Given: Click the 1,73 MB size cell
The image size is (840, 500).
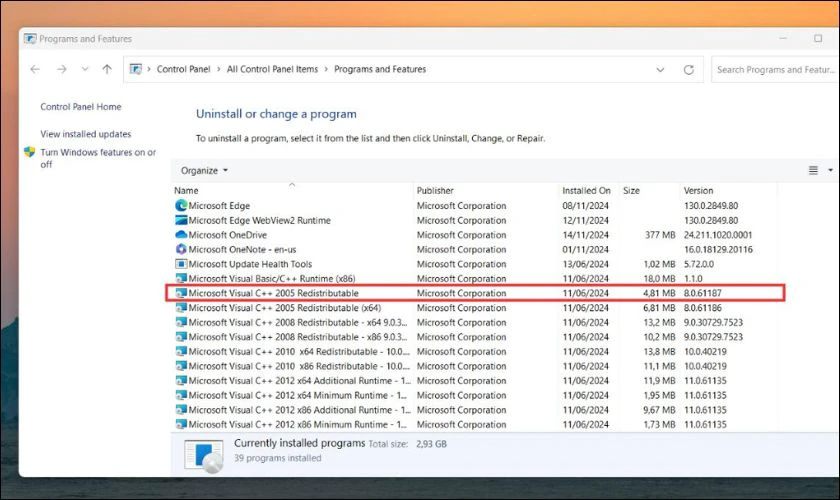Looking at the screenshot, I should [659, 424].
